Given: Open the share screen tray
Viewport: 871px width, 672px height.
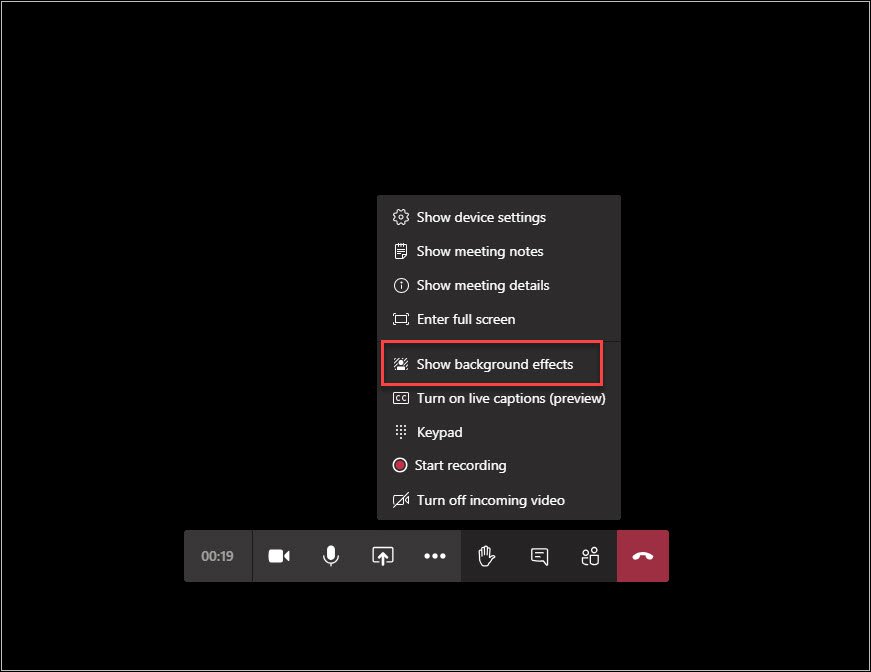Looking at the screenshot, I should [x=383, y=556].
